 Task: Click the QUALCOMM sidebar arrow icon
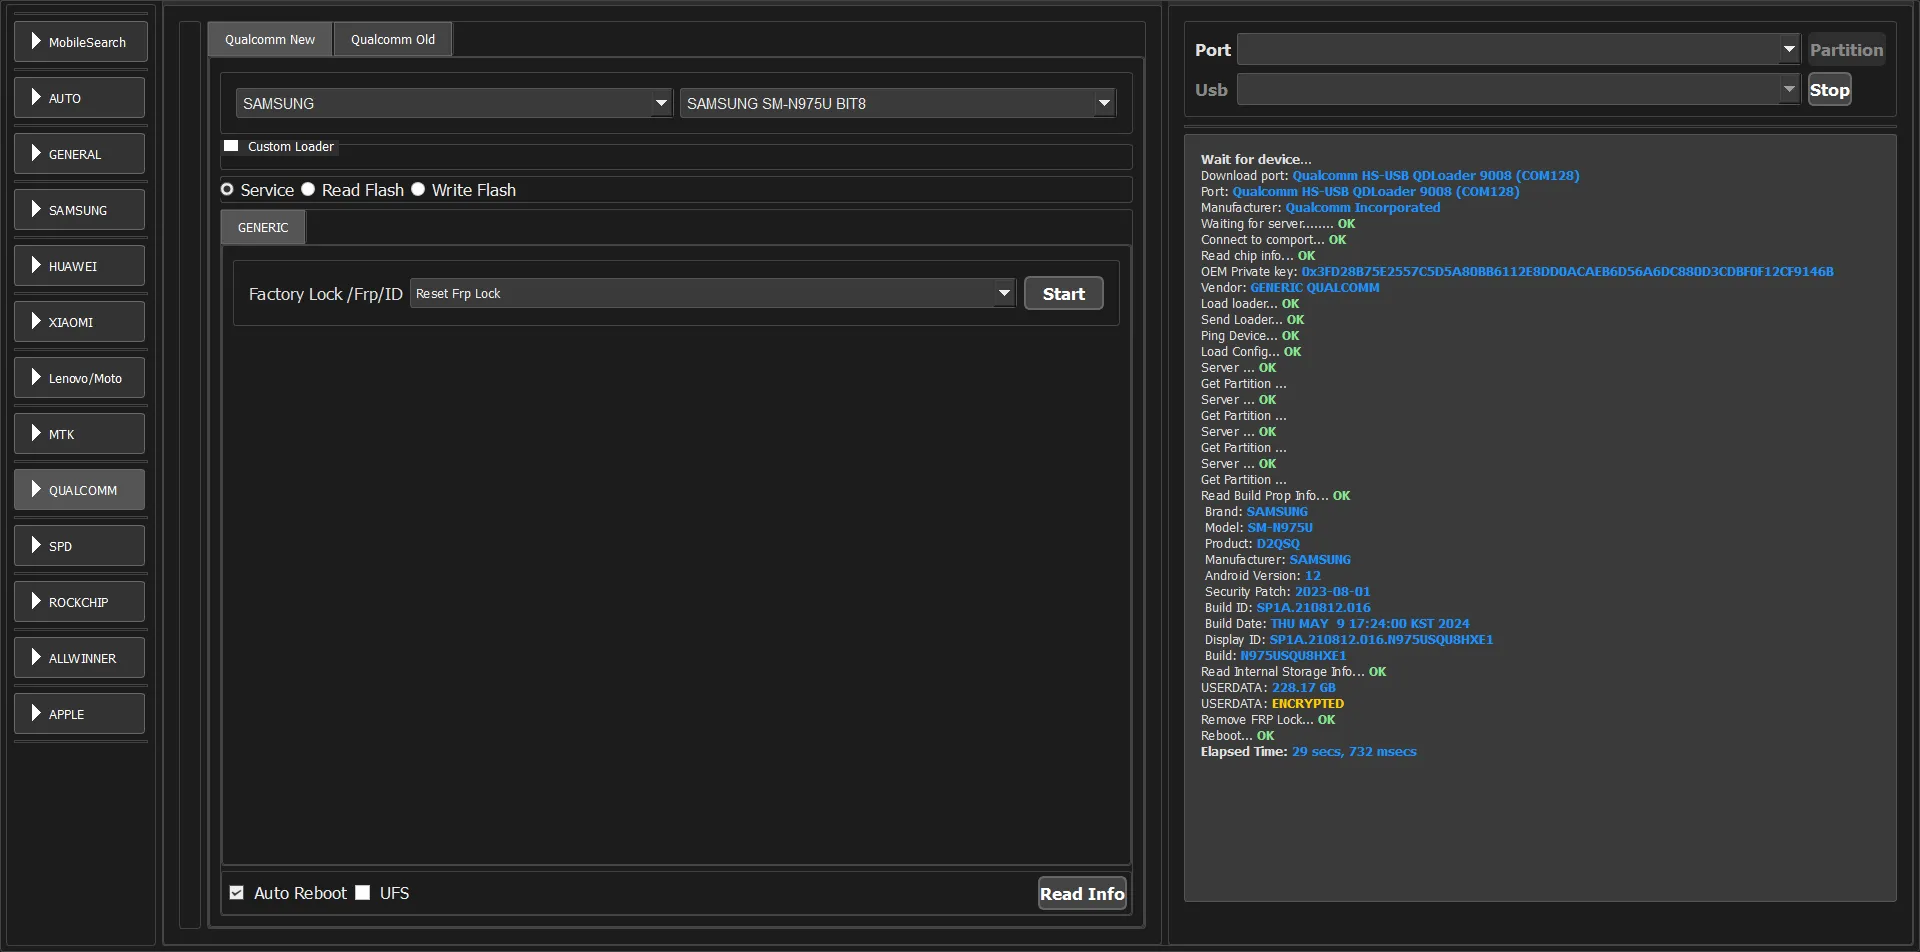(36, 490)
